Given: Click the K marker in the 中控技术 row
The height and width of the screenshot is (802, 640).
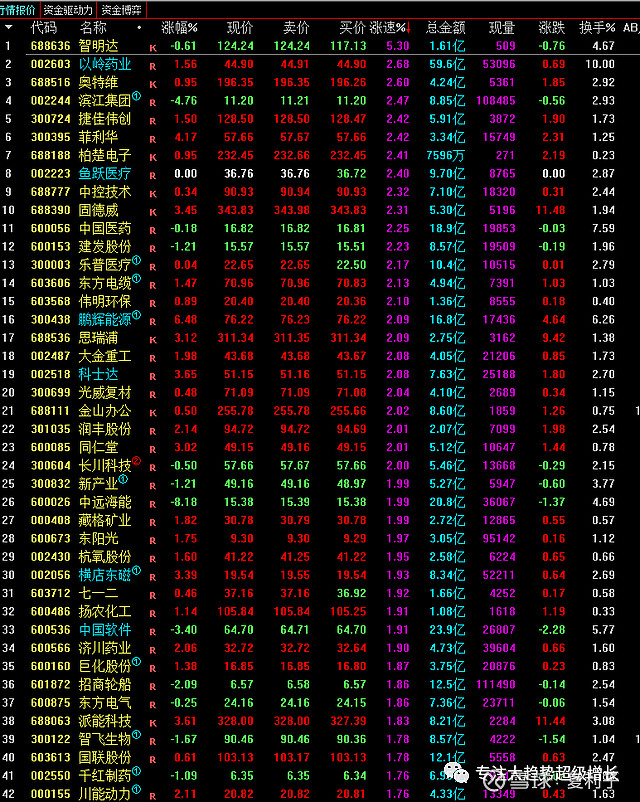Looking at the screenshot, I should point(153,194).
